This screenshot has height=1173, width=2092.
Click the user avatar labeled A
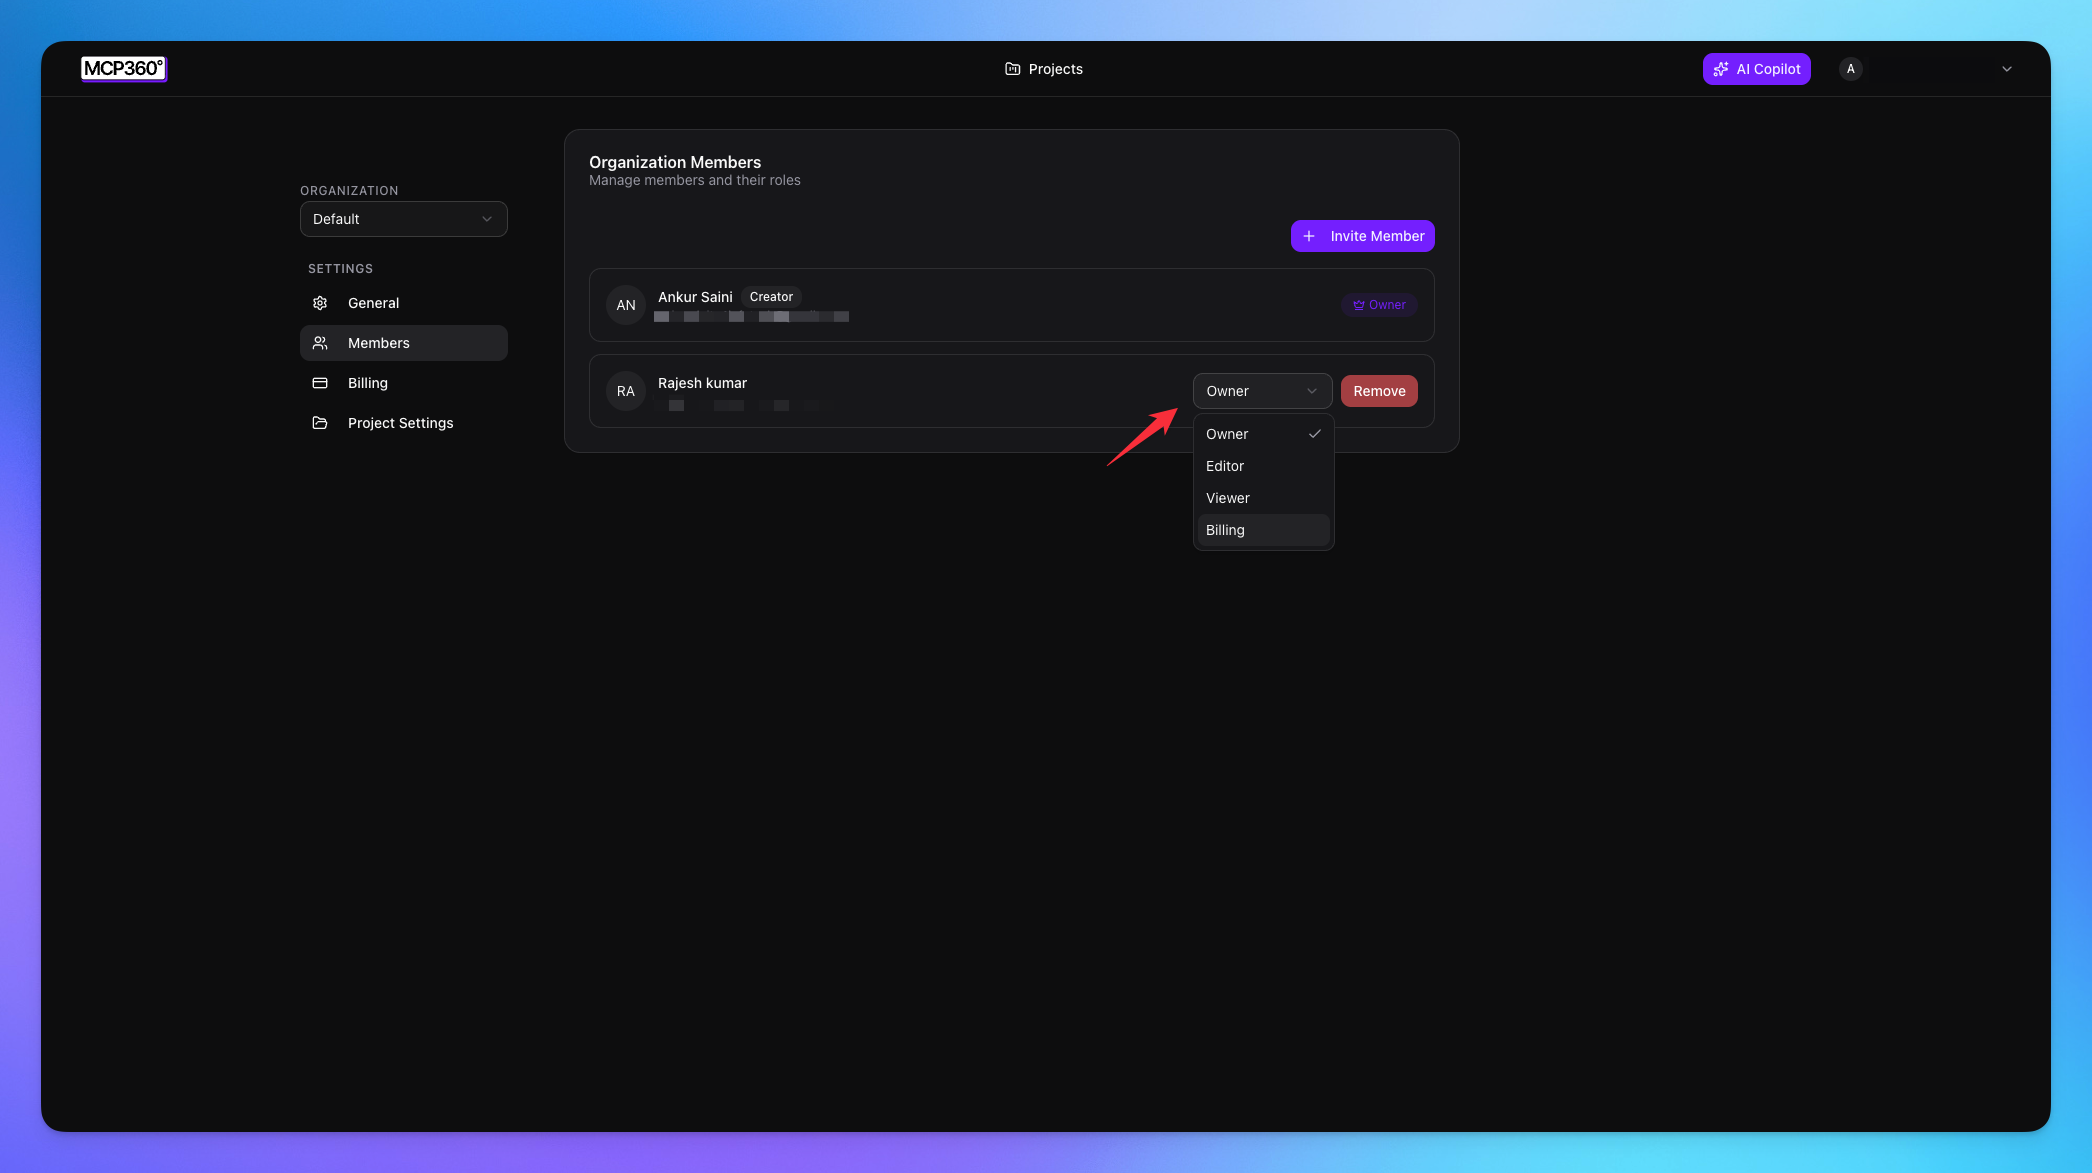tap(1850, 69)
